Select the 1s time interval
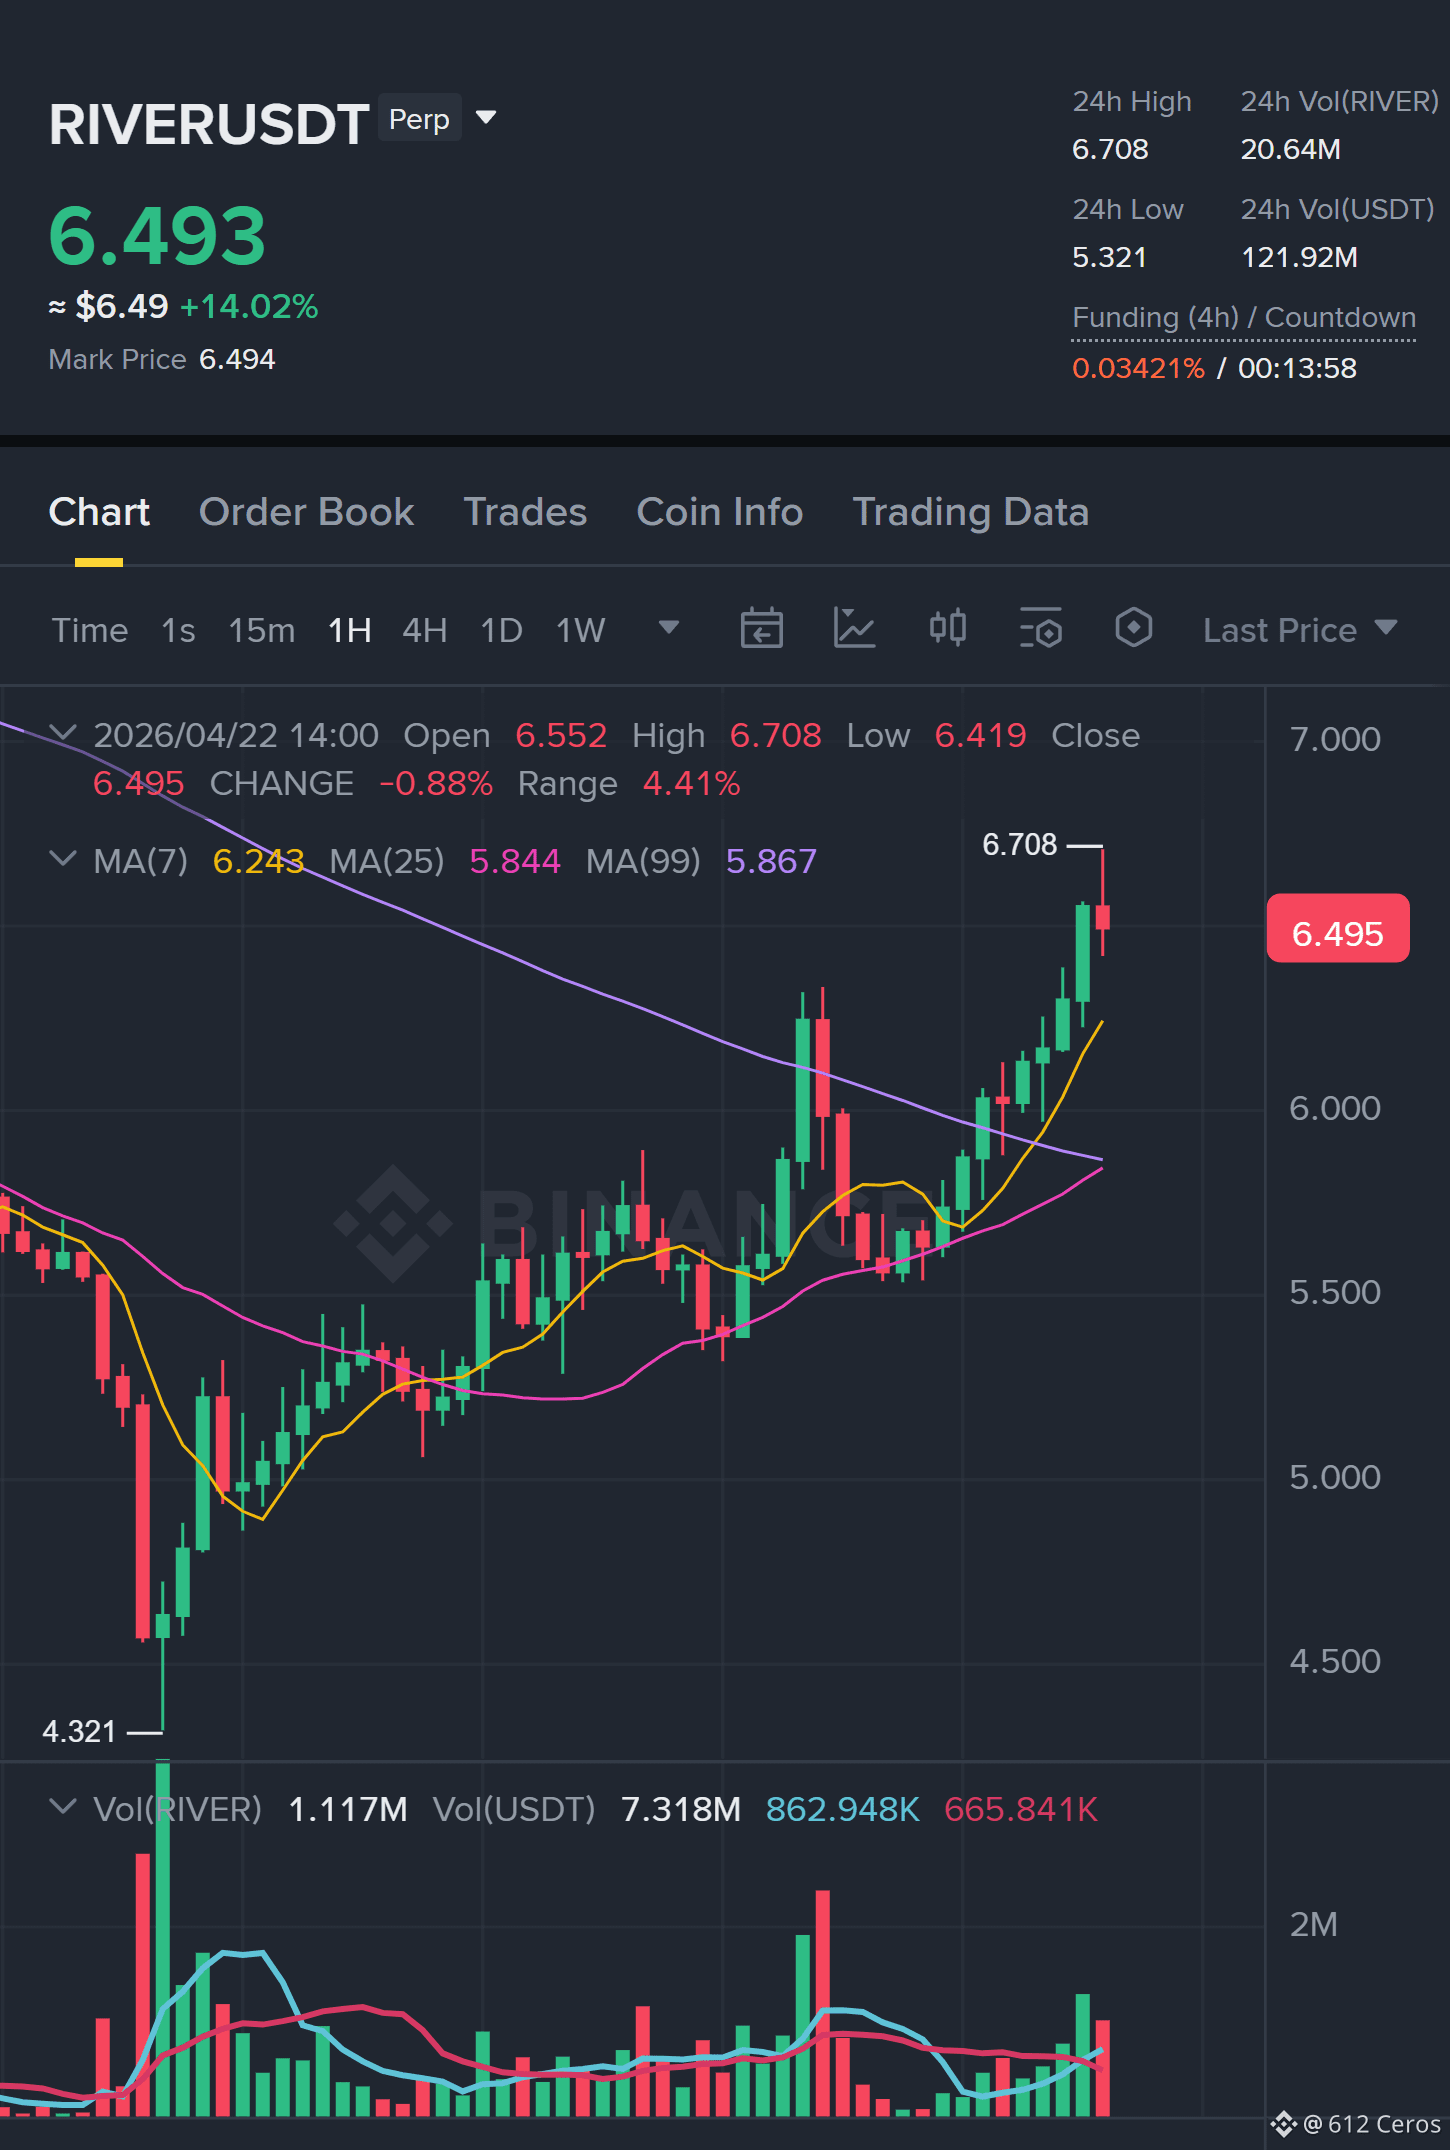This screenshot has height=2150, width=1450. pos(178,630)
